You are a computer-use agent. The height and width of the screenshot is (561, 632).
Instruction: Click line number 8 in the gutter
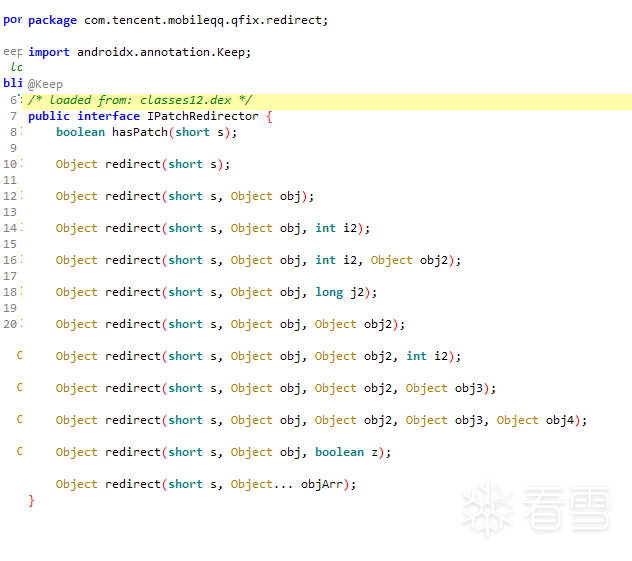click(x=14, y=132)
